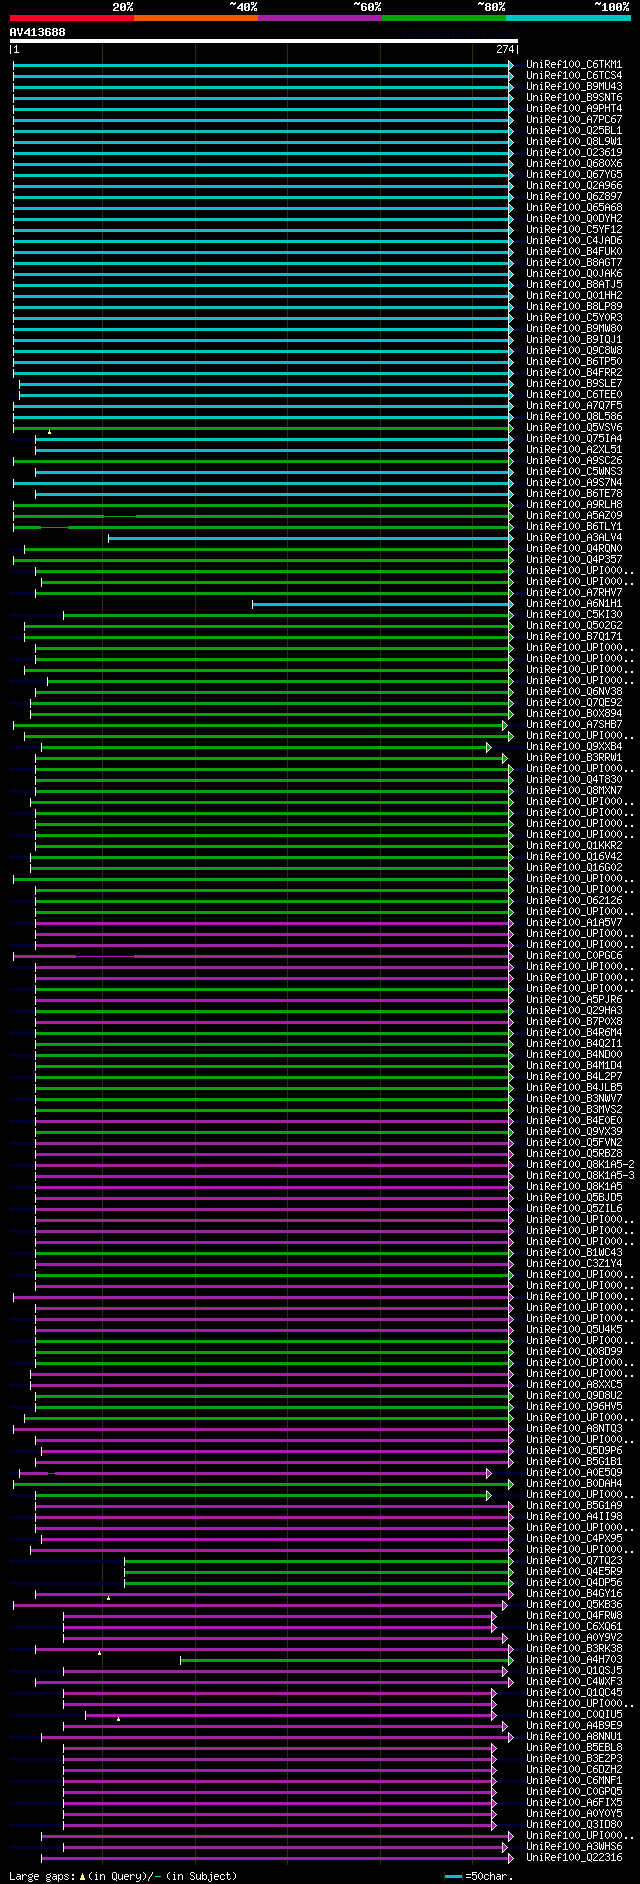Select the query name AV413688
Viewport: 640px width, 1884px height.
tap(38, 32)
